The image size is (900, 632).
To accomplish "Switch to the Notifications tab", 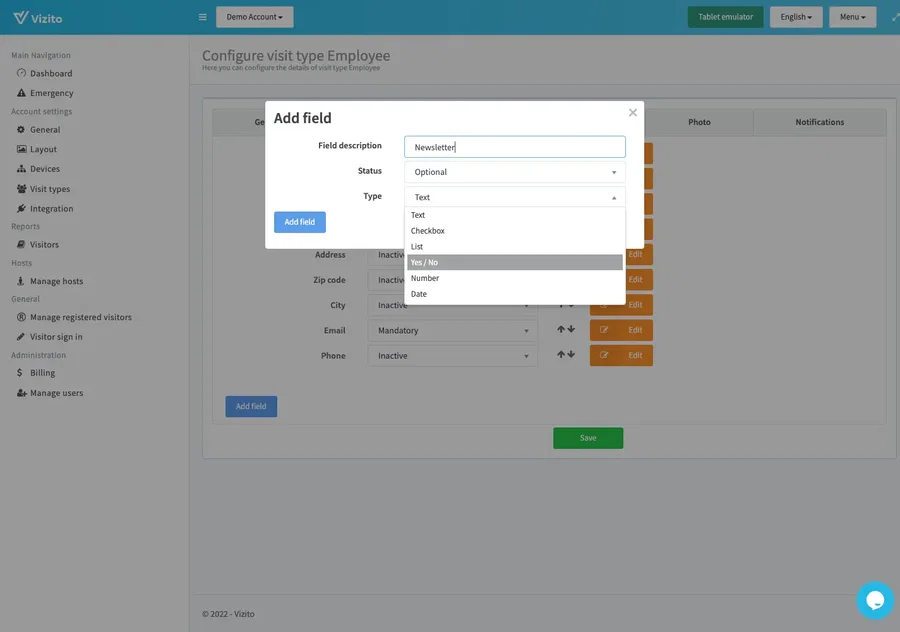I will 819,122.
